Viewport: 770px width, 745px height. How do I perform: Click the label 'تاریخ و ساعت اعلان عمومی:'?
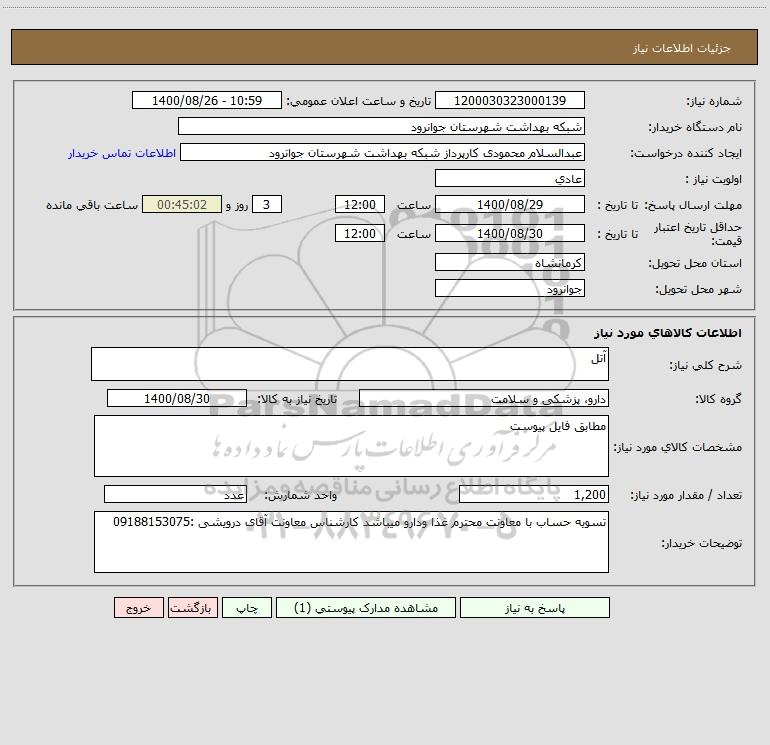coord(359,101)
